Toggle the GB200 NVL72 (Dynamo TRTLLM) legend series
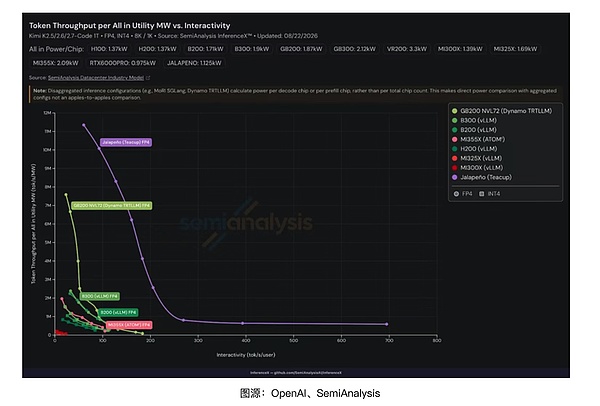Image resolution: width=600 pixels, height=406 pixels. click(502, 111)
